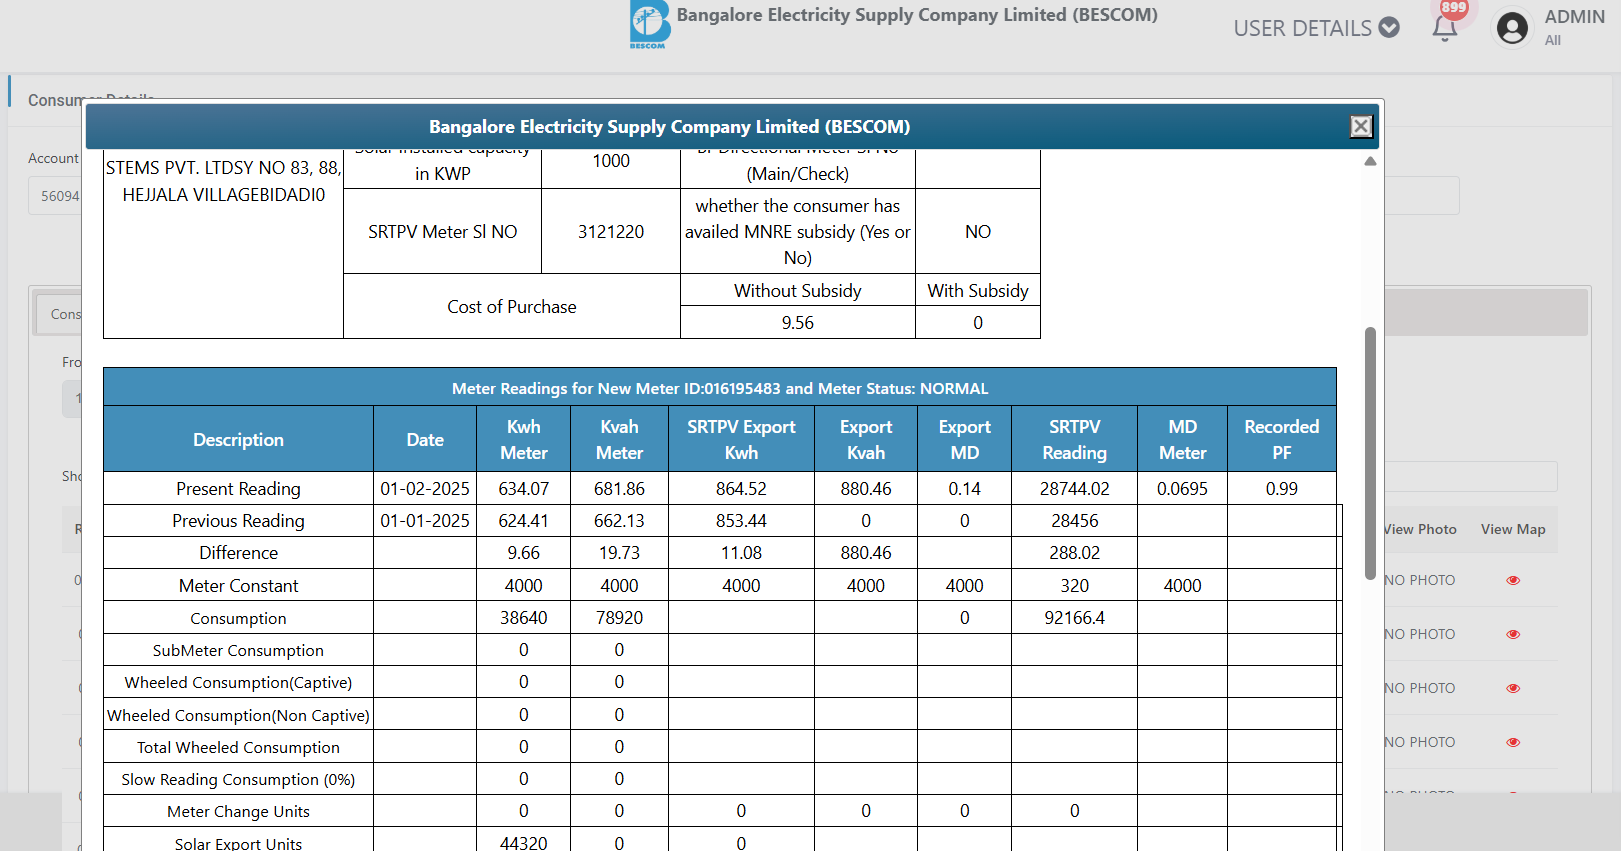Click the SRTPV Meter Sl NO value 3121220

tap(611, 232)
